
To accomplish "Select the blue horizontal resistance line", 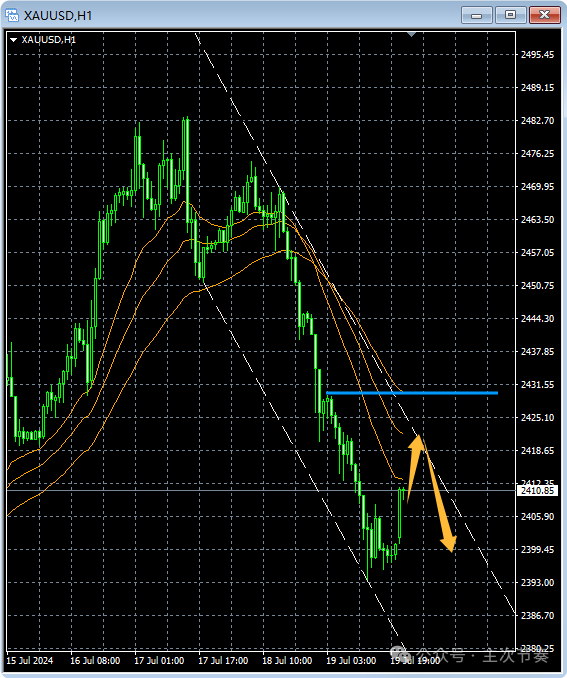I will [412, 393].
